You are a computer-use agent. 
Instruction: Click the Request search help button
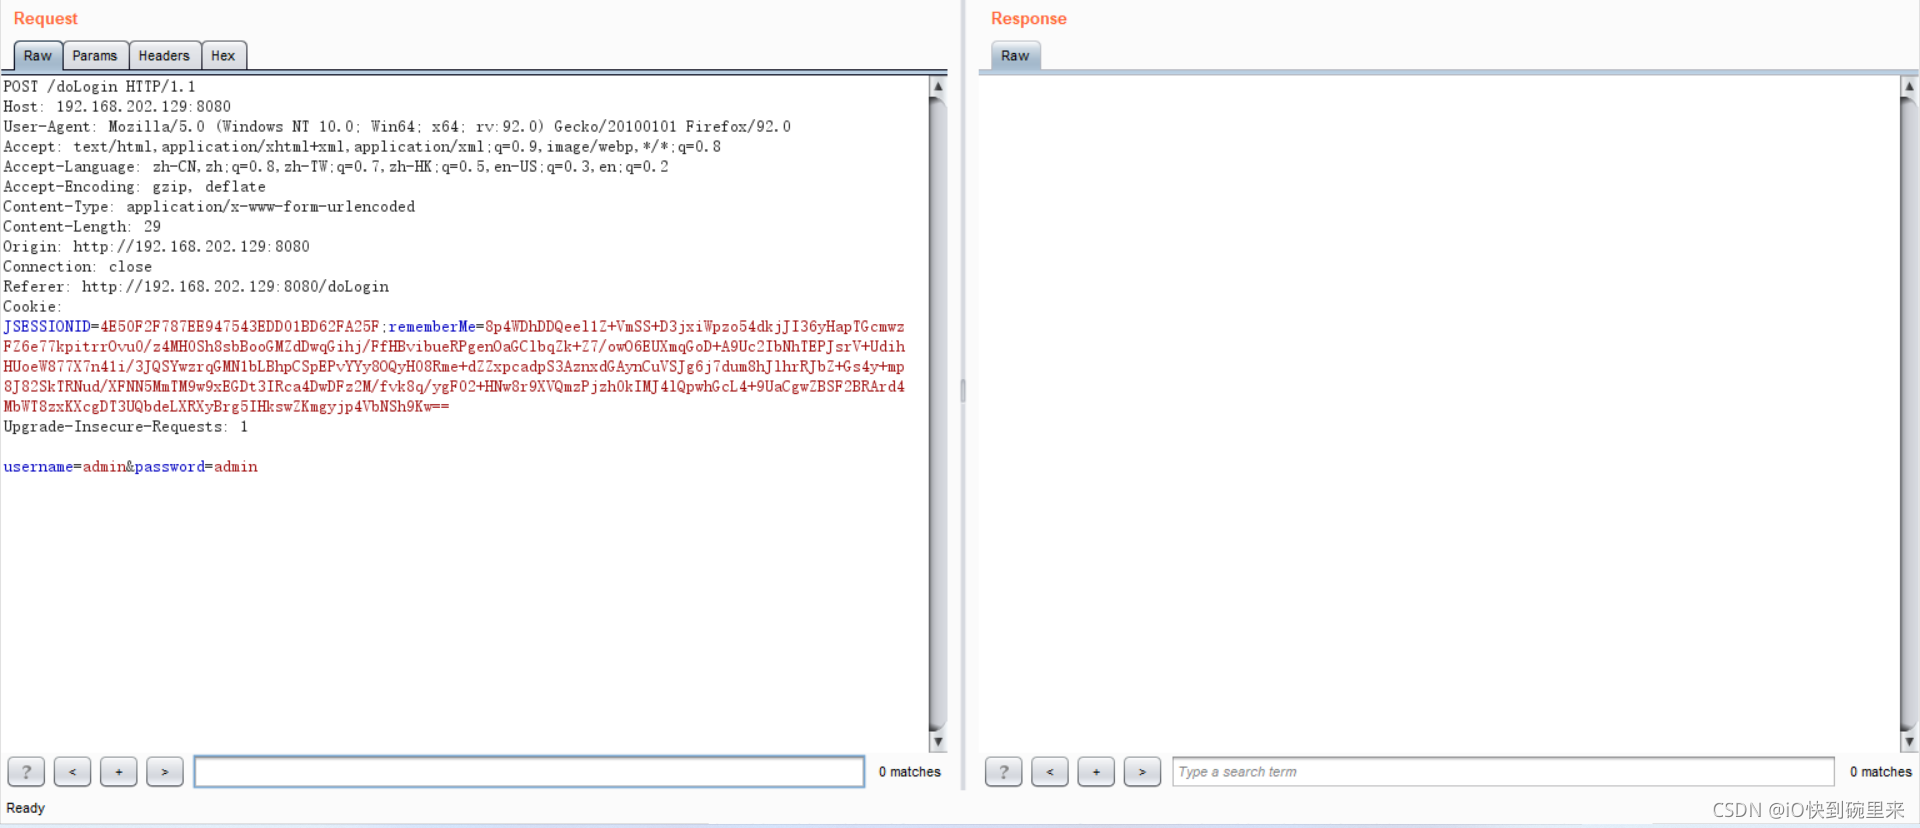pyautogui.click(x=26, y=772)
